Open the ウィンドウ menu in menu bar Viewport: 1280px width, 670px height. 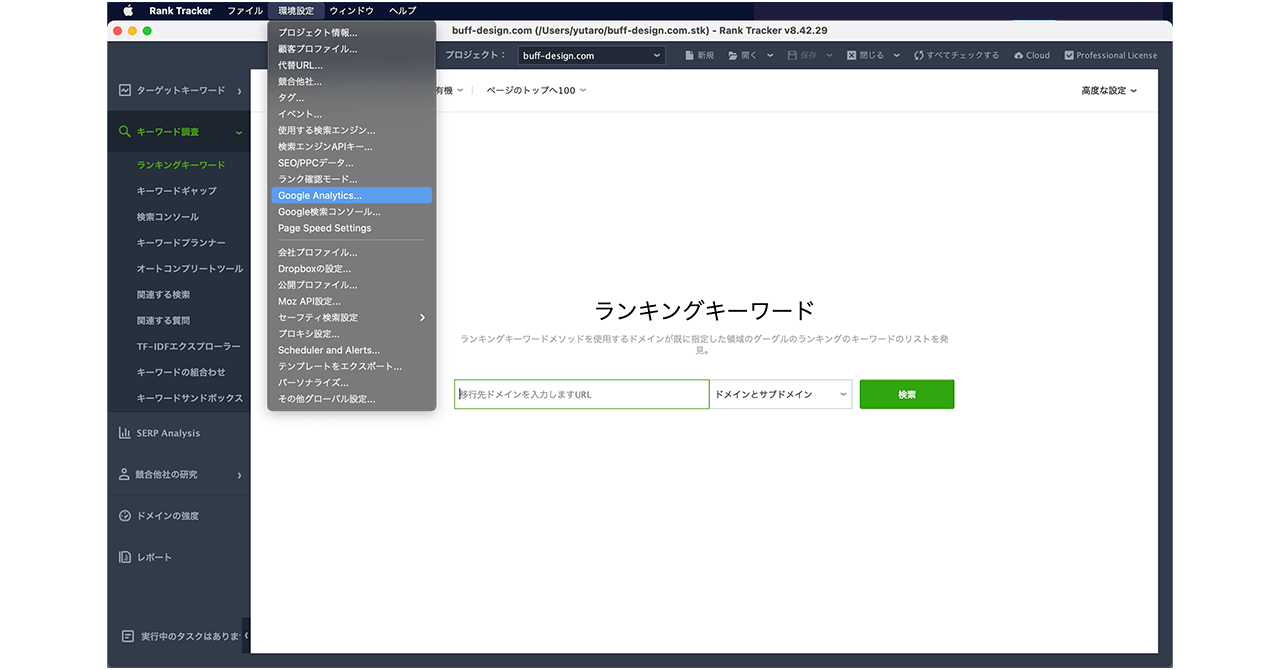[x=351, y=11]
